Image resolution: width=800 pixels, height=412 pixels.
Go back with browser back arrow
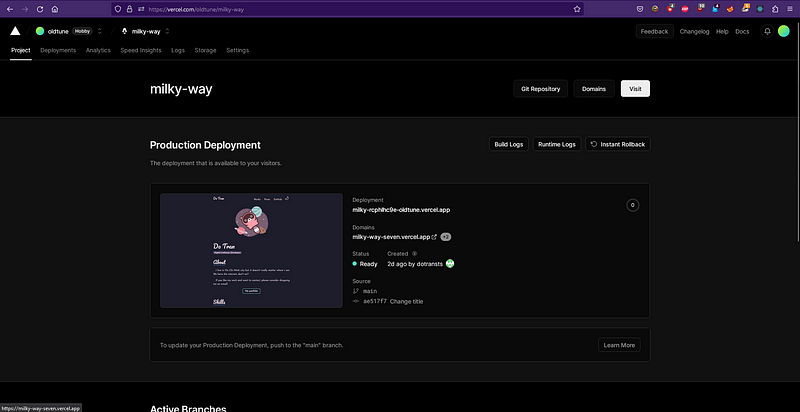10,9
